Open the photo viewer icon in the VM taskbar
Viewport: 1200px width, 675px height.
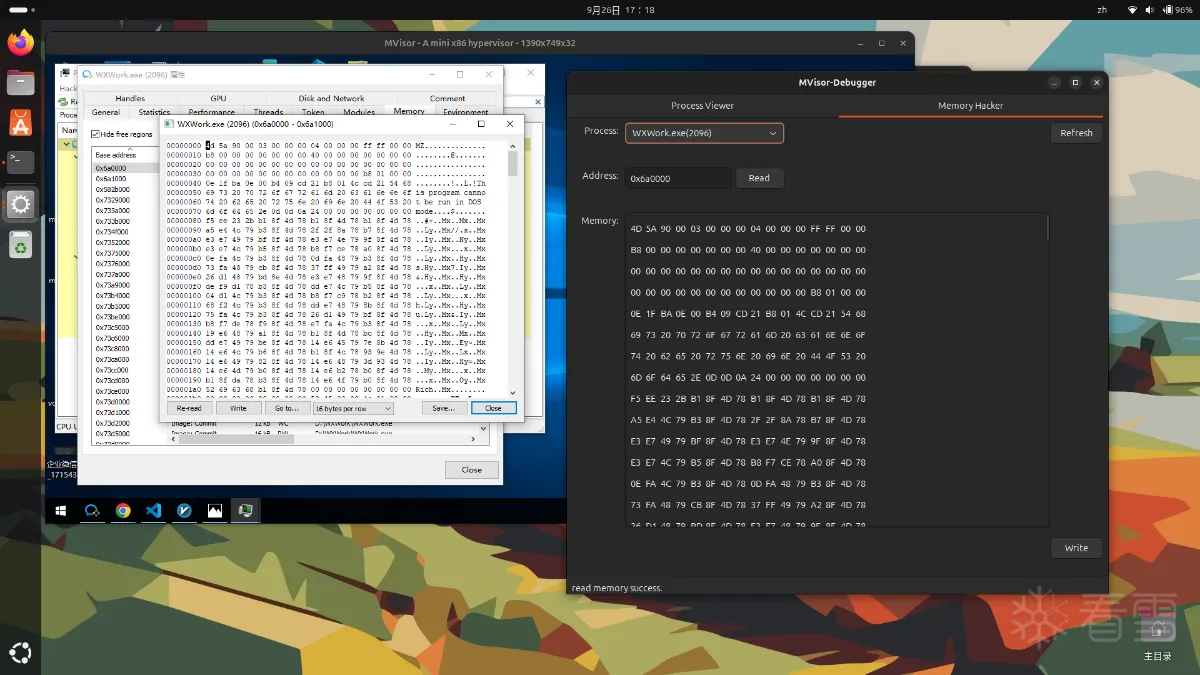click(x=214, y=510)
